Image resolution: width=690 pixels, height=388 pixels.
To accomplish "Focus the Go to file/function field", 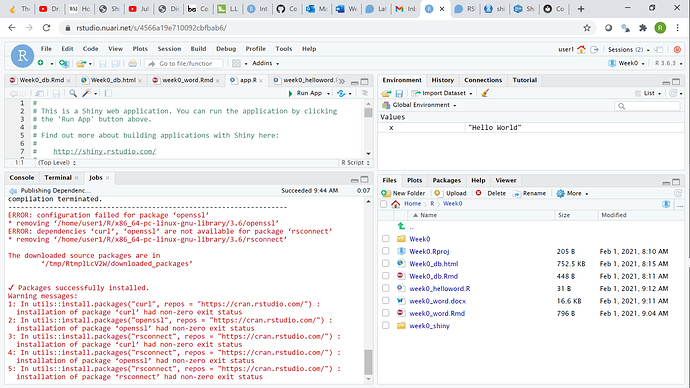I will click(184, 63).
